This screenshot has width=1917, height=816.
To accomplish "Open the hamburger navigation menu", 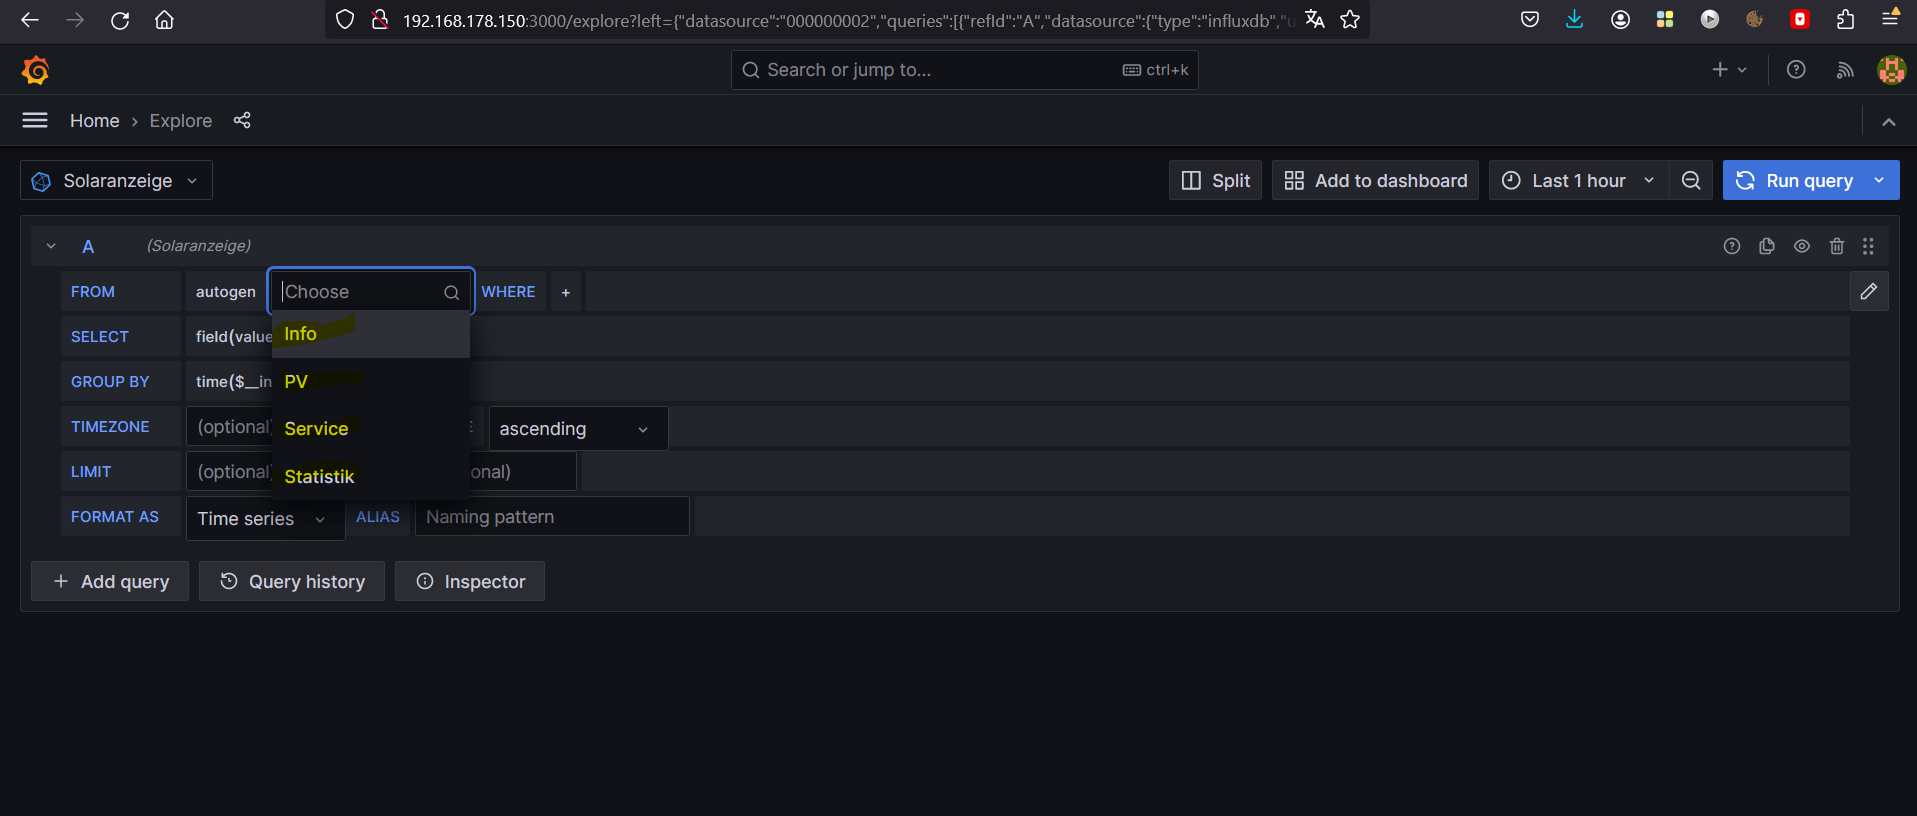I will click(35, 121).
